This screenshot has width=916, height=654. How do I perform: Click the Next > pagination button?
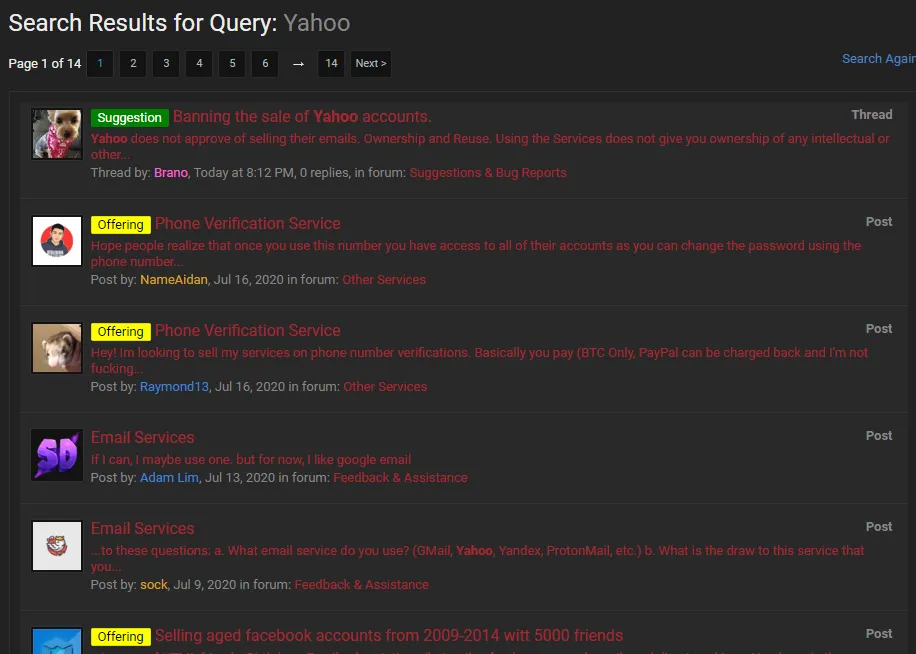coord(371,64)
